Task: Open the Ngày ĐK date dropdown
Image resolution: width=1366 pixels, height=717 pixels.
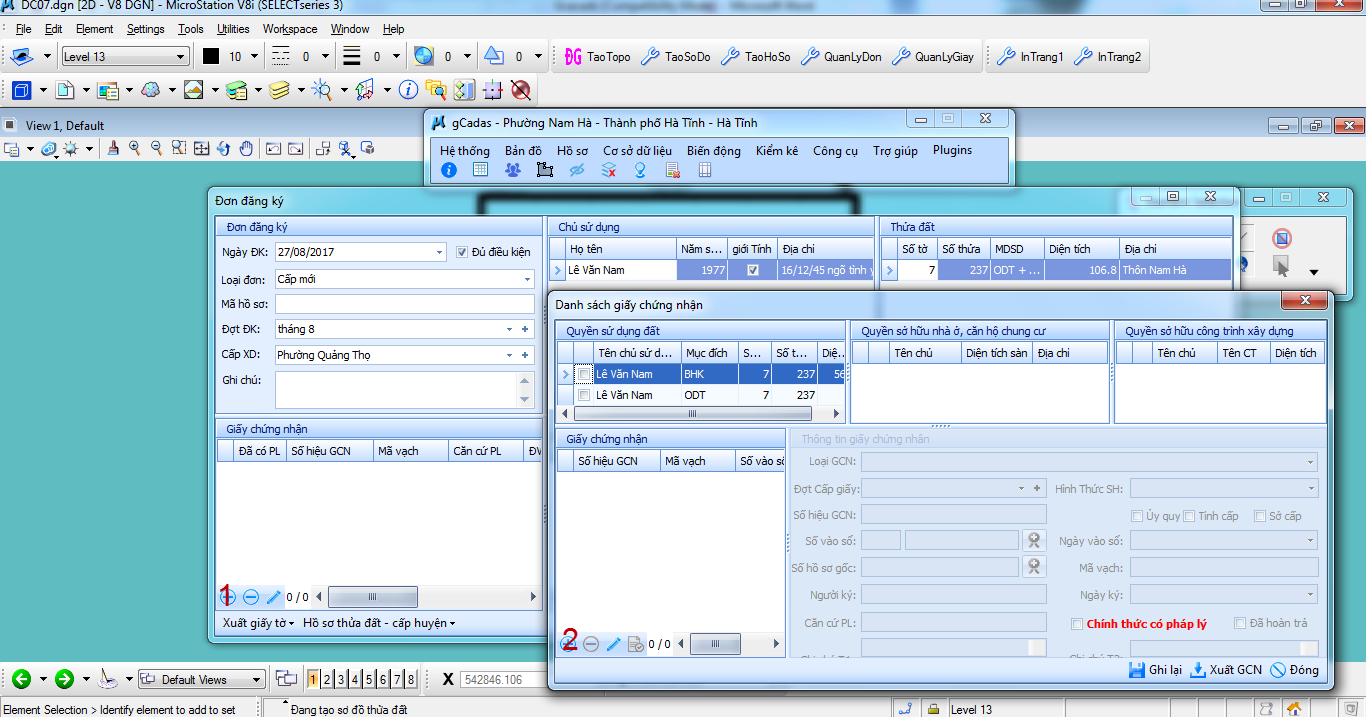Action: click(x=439, y=253)
